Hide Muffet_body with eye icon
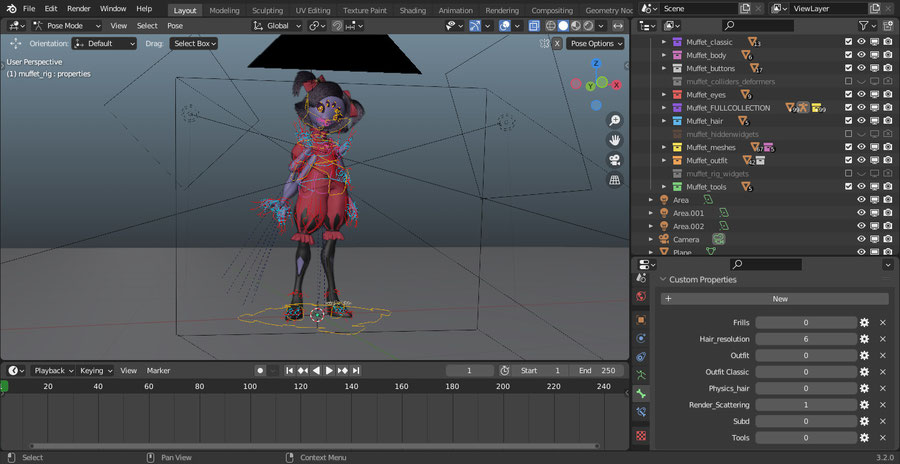Image resolution: width=900 pixels, height=464 pixels. [x=862, y=55]
